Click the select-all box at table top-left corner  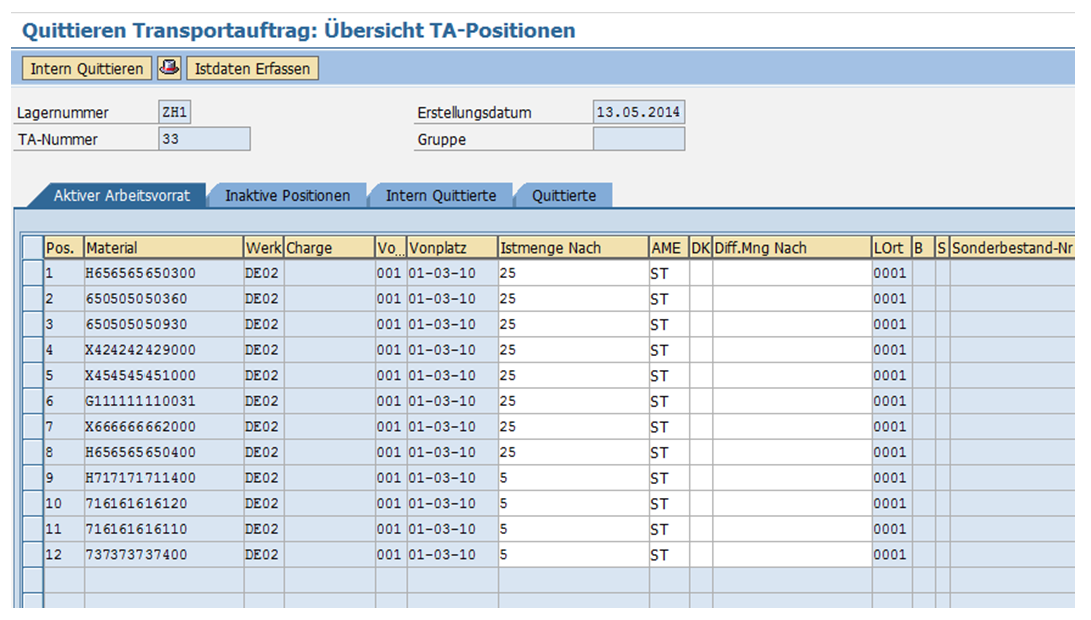pyautogui.click(x=32, y=247)
